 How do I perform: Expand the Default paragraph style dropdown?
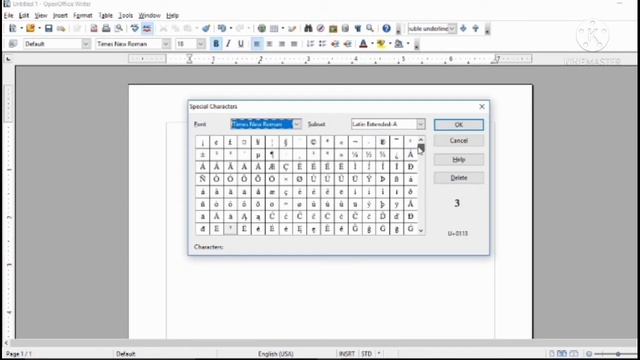point(86,44)
